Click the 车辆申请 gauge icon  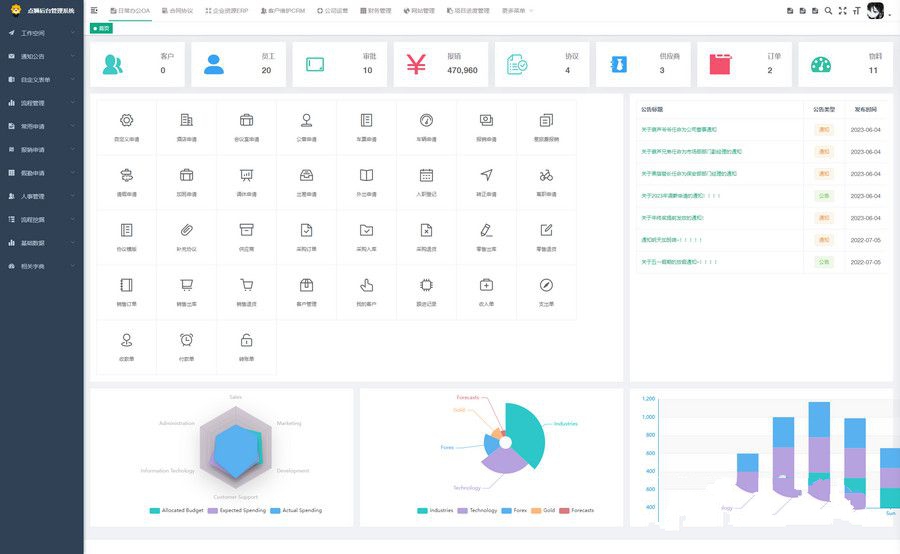426,121
